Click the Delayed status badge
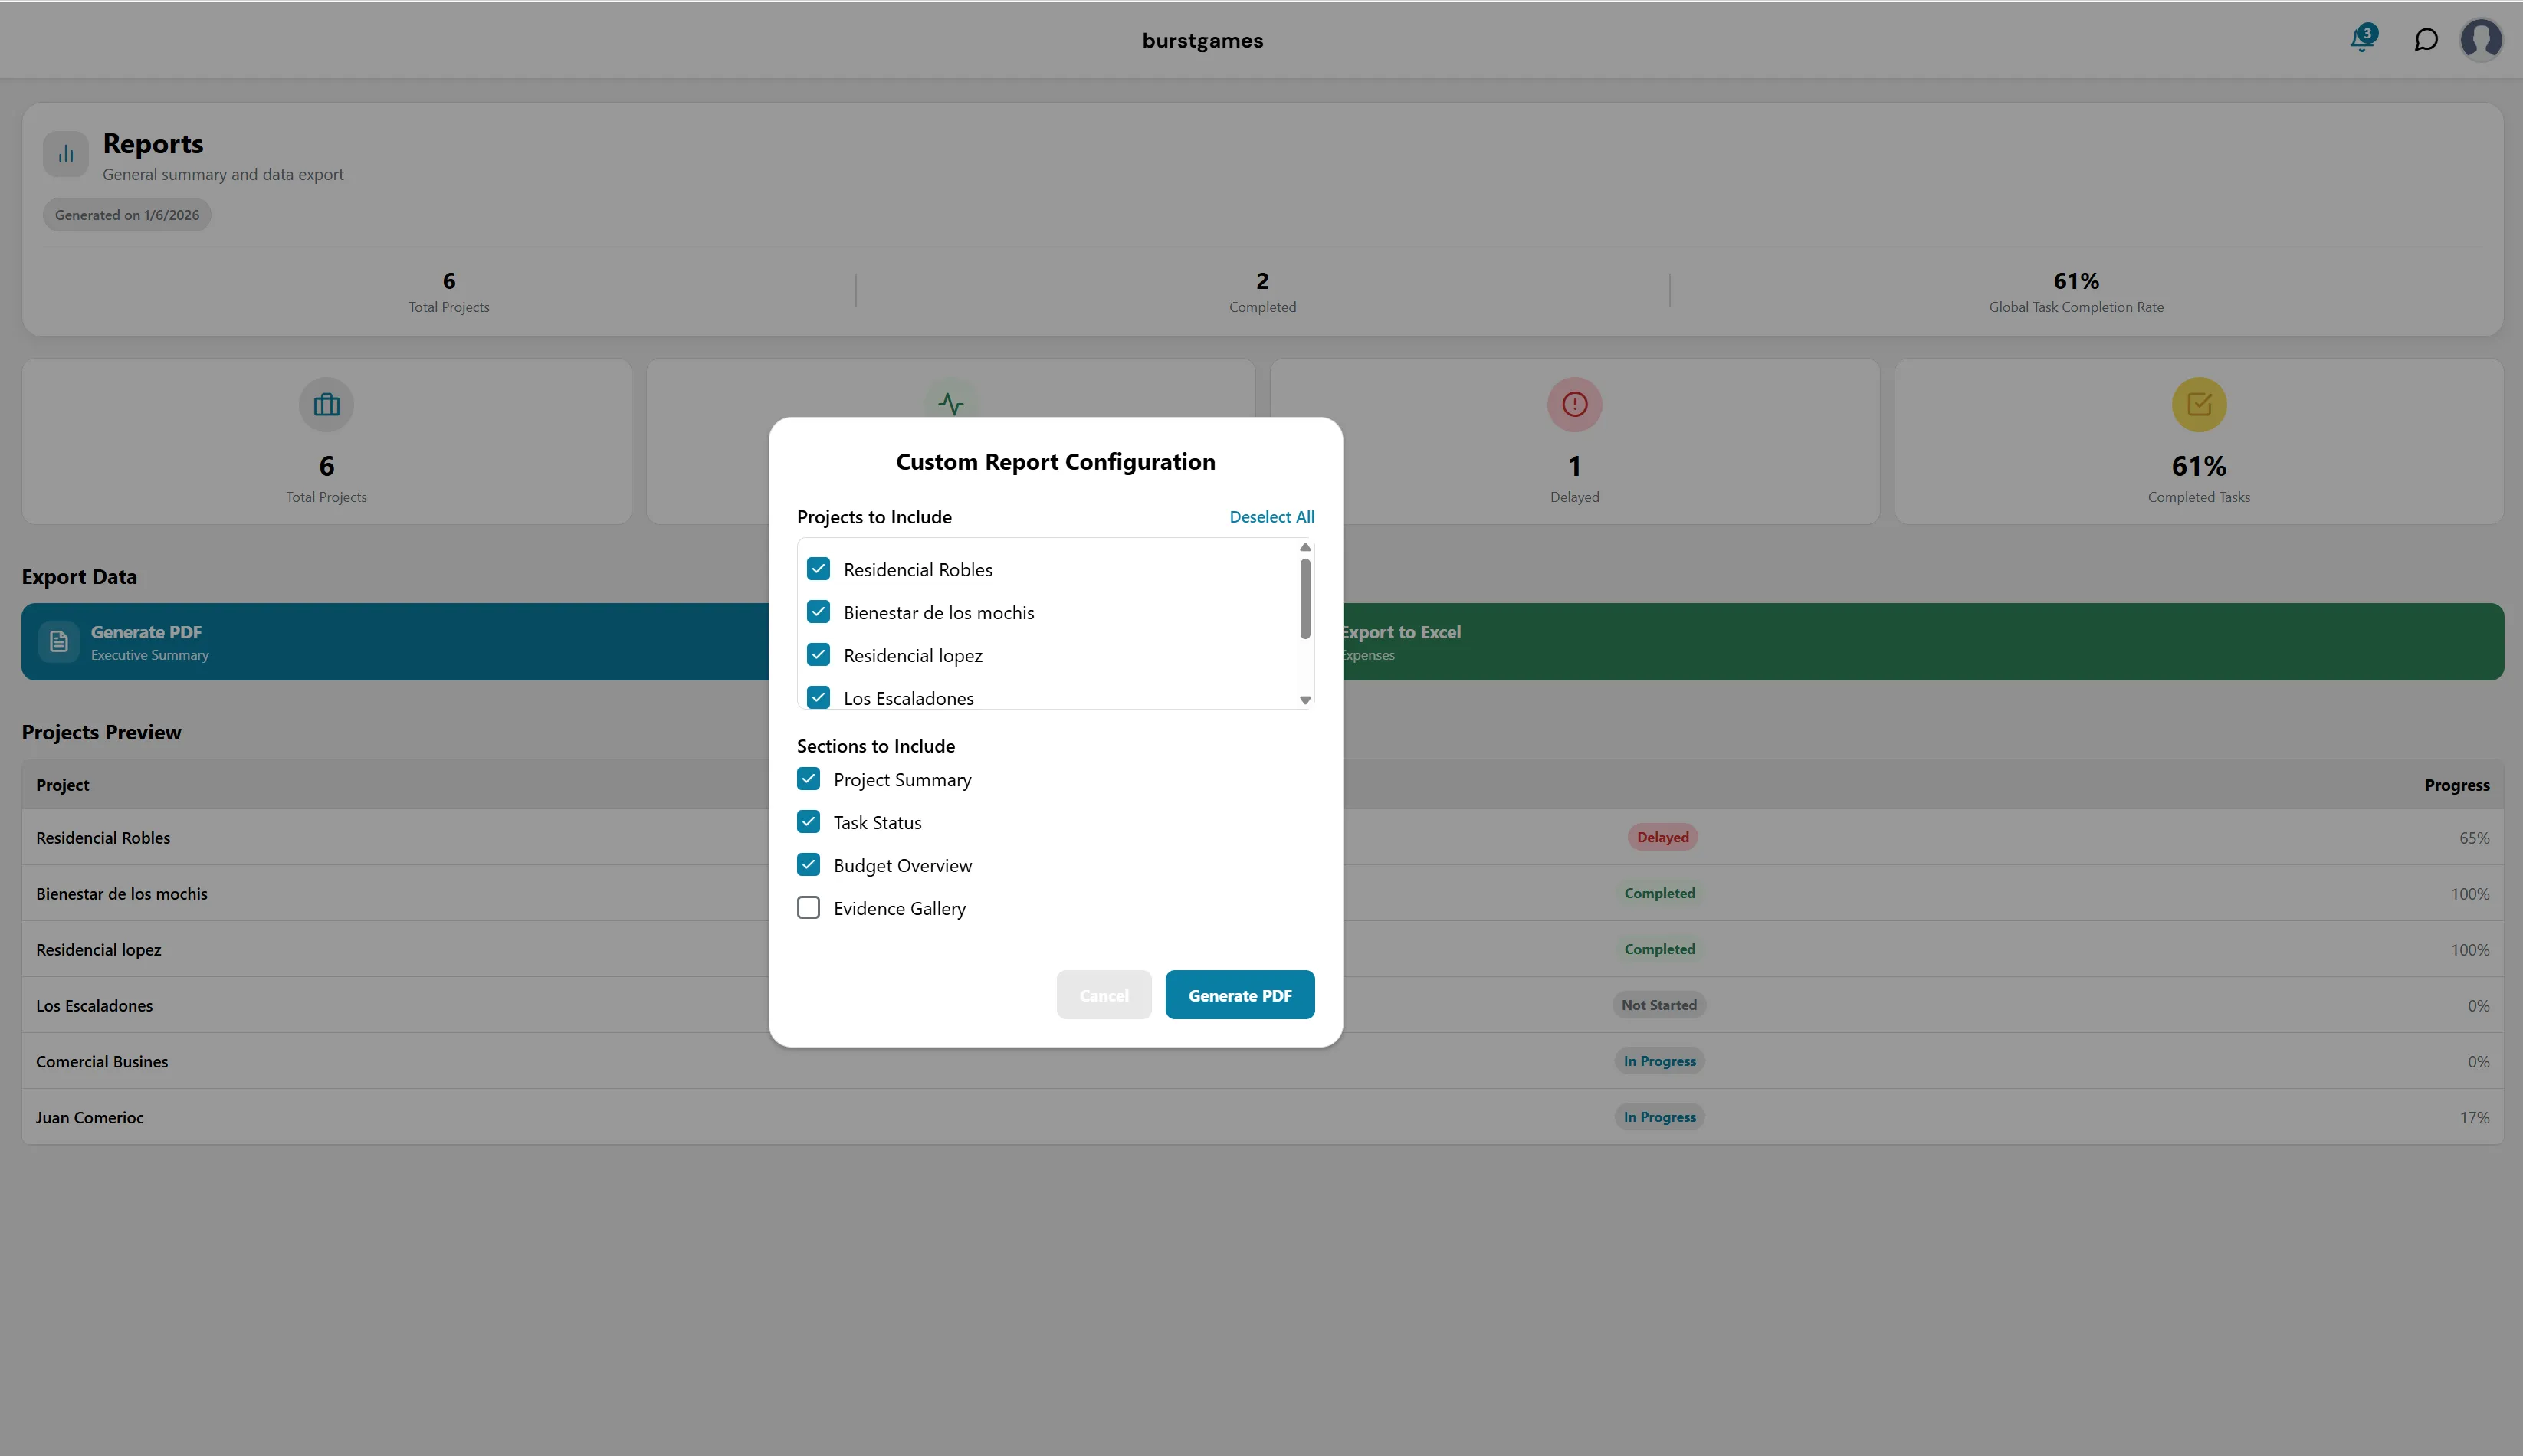2523x1456 pixels. [1662, 837]
